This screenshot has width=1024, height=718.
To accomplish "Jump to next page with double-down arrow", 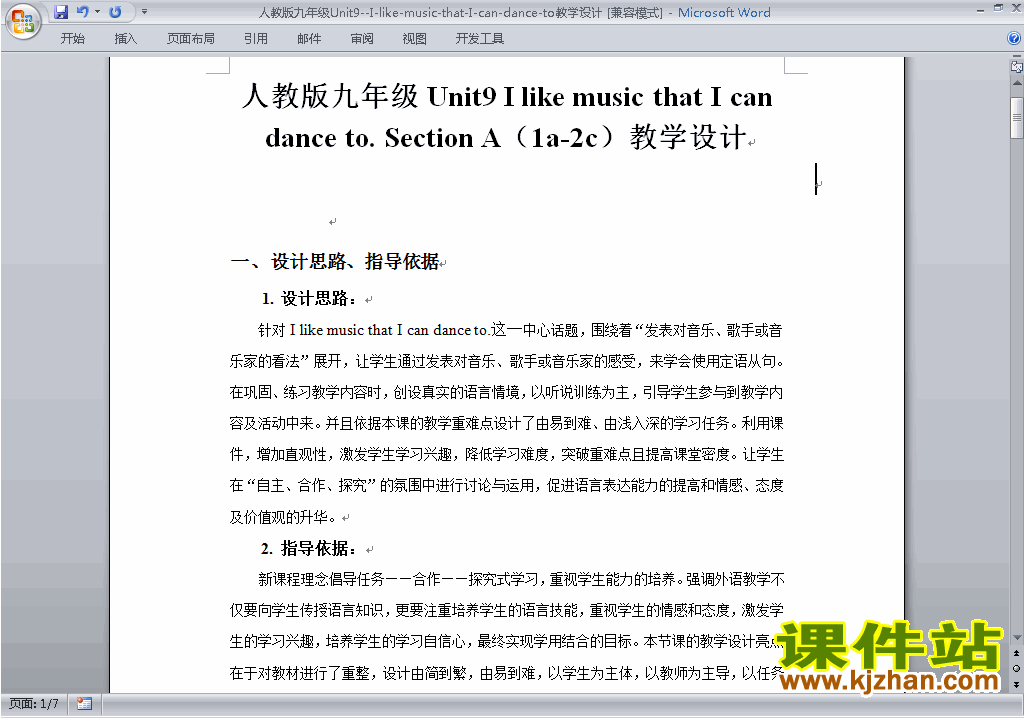I will pyautogui.click(x=1016, y=684).
